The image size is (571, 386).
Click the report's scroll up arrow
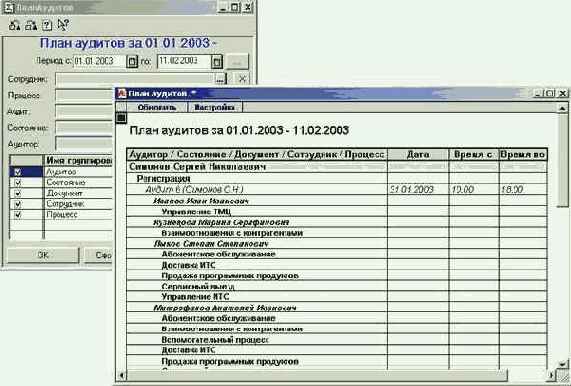(562, 108)
